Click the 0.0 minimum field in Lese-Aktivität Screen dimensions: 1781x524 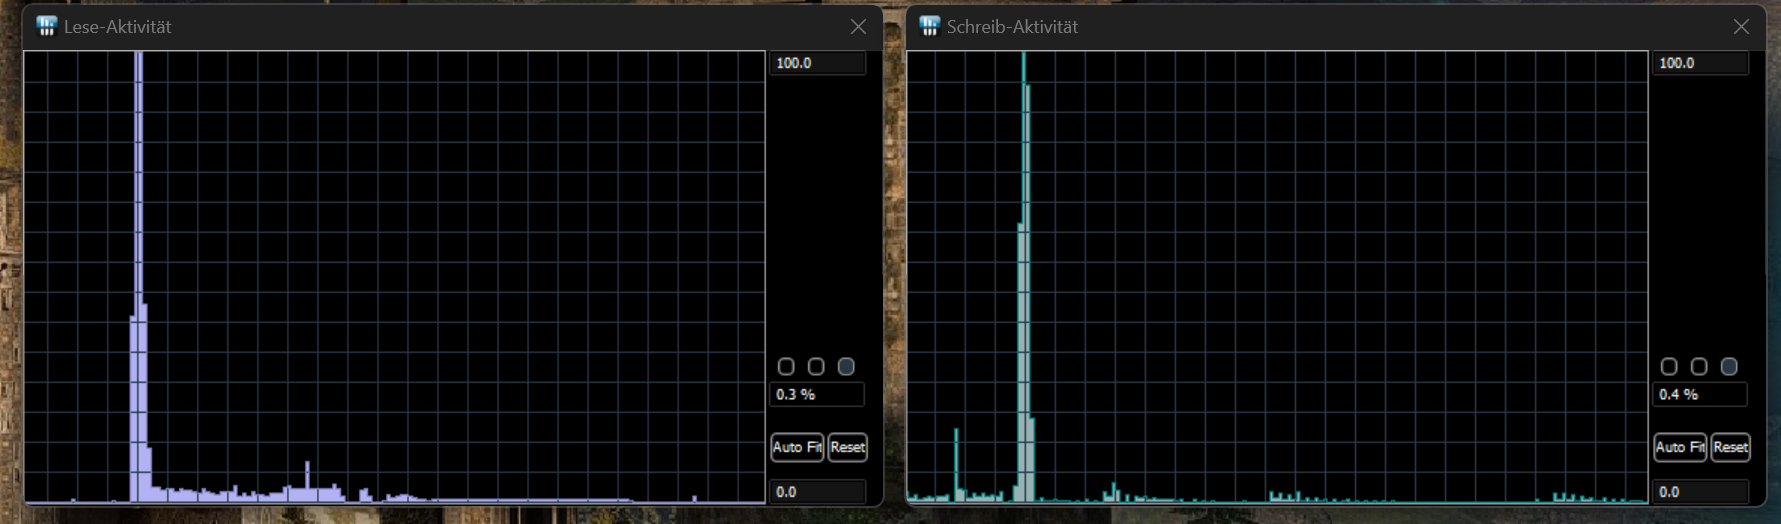click(817, 492)
